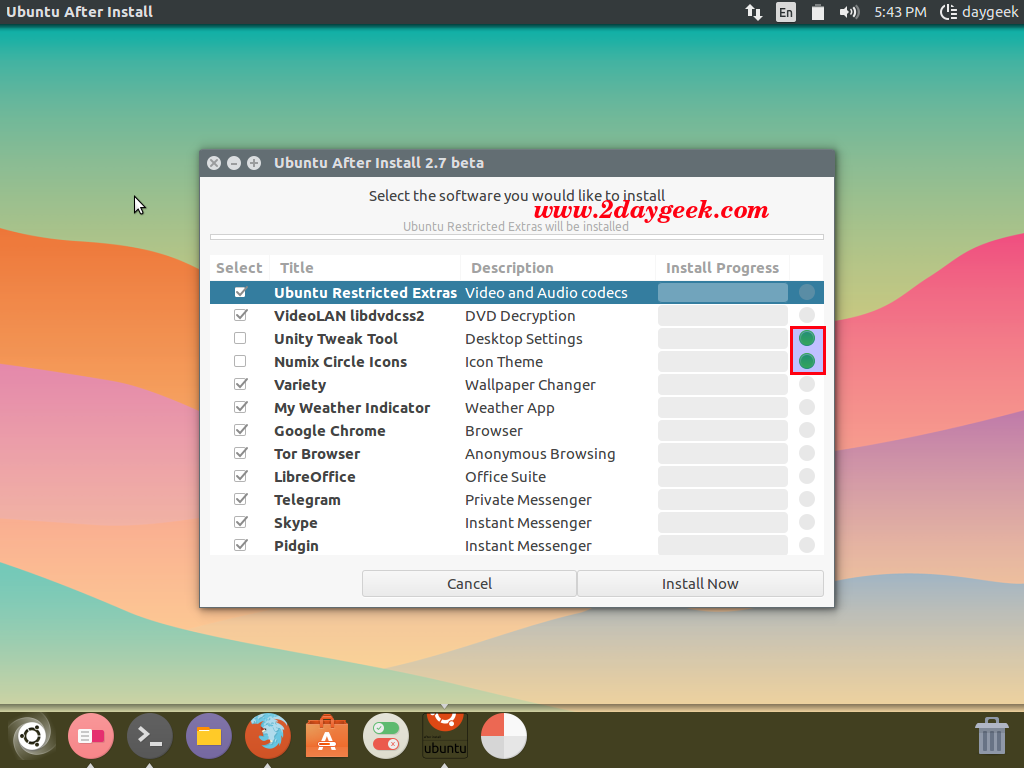Open the disk usage pie chart dock icon

pyautogui.click(x=504, y=736)
